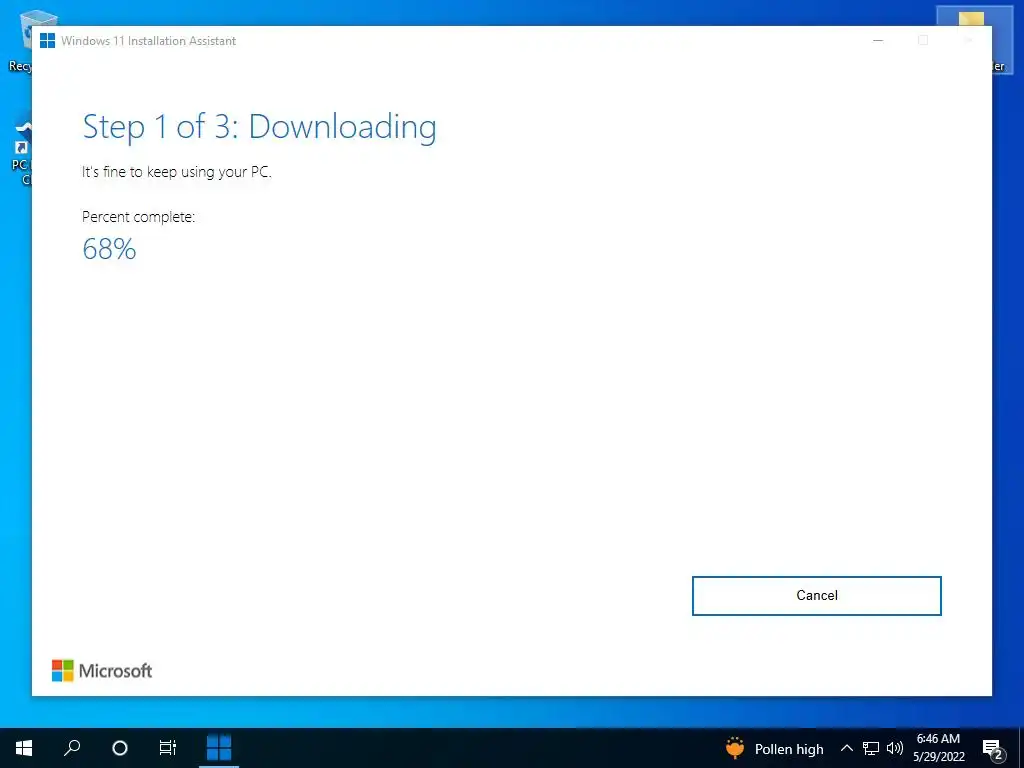1024x768 pixels.
Task: Open notification action center icon
Action: point(993,749)
